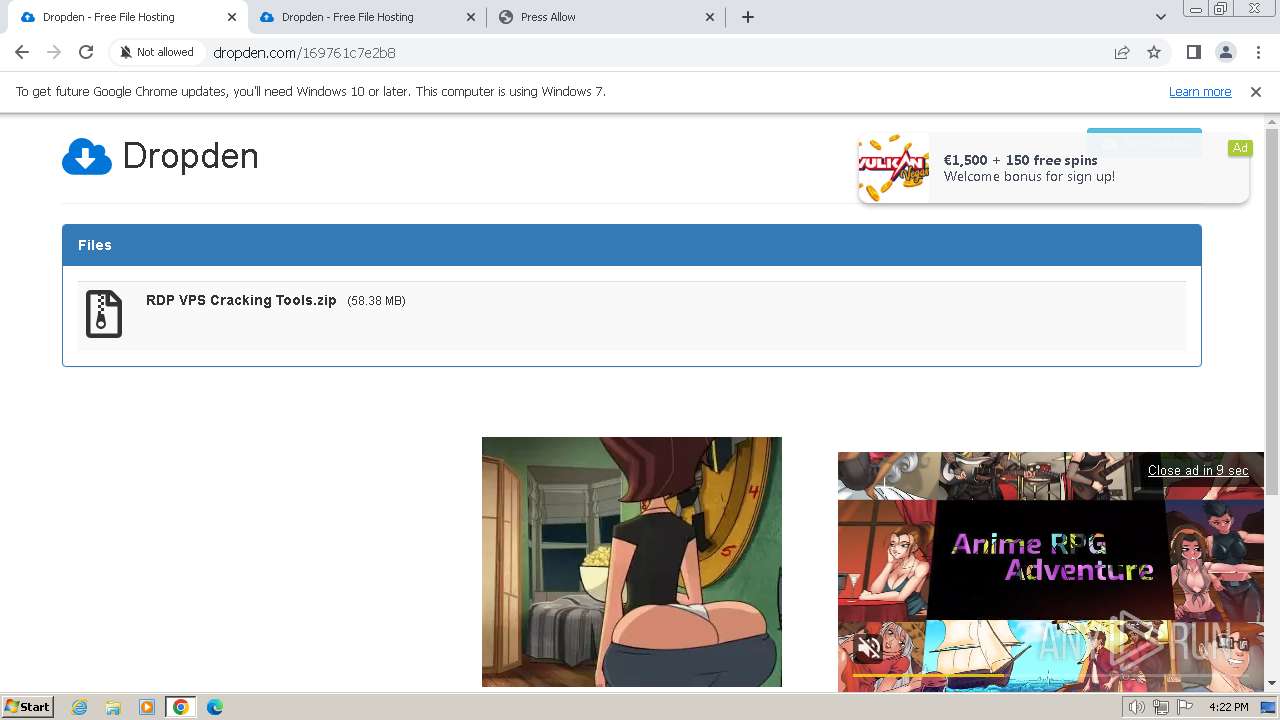The height and width of the screenshot is (720, 1280).
Task: Unmute the Anime RPG video ad
Action: coord(869,648)
